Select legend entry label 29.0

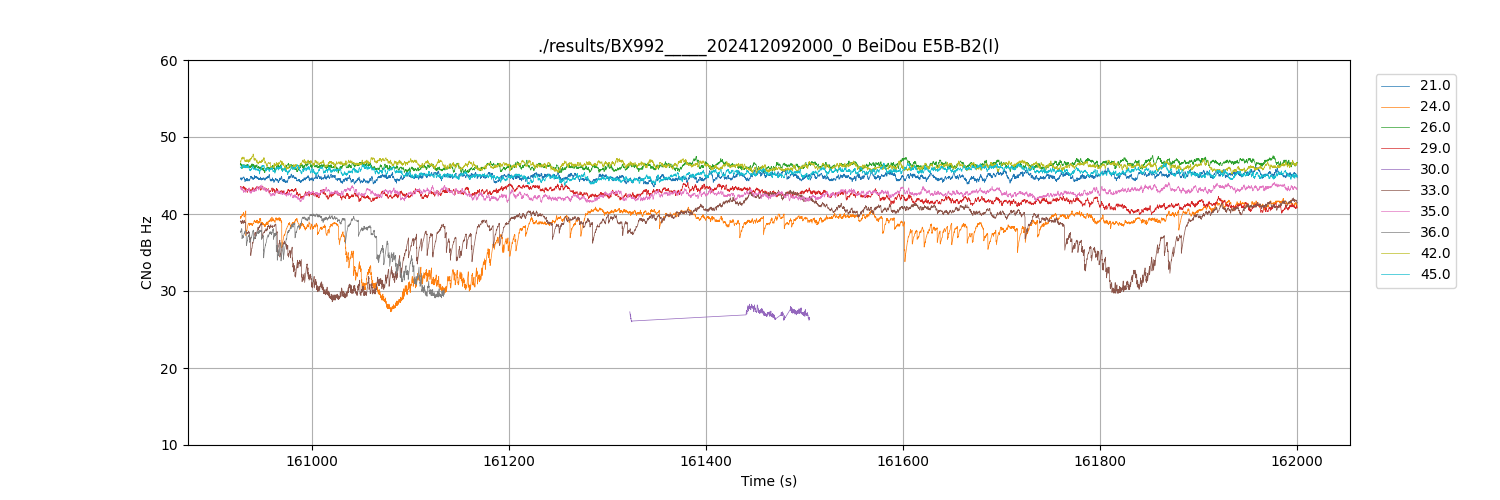tap(1434, 149)
